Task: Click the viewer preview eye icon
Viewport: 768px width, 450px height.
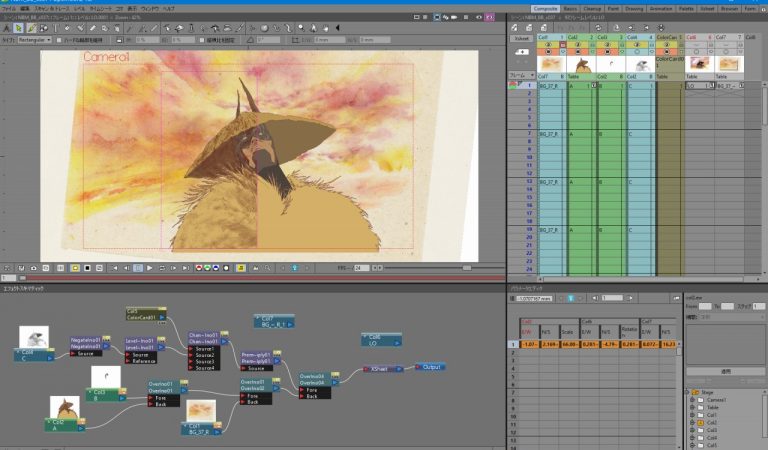Action: click(479, 17)
